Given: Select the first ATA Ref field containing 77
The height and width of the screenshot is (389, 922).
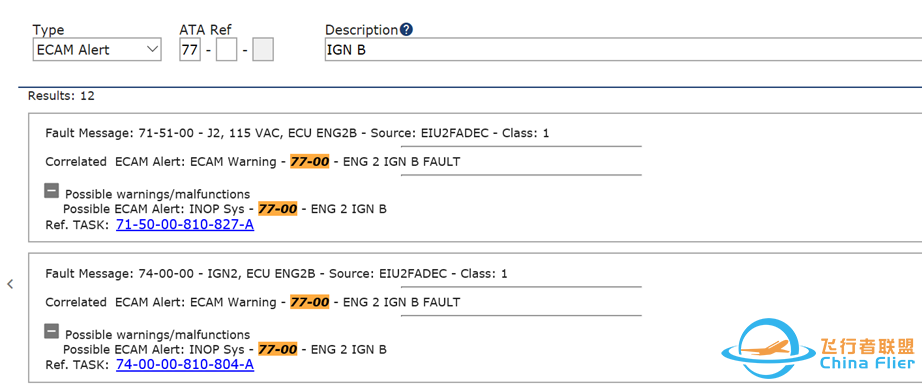Looking at the screenshot, I should (x=190, y=50).
